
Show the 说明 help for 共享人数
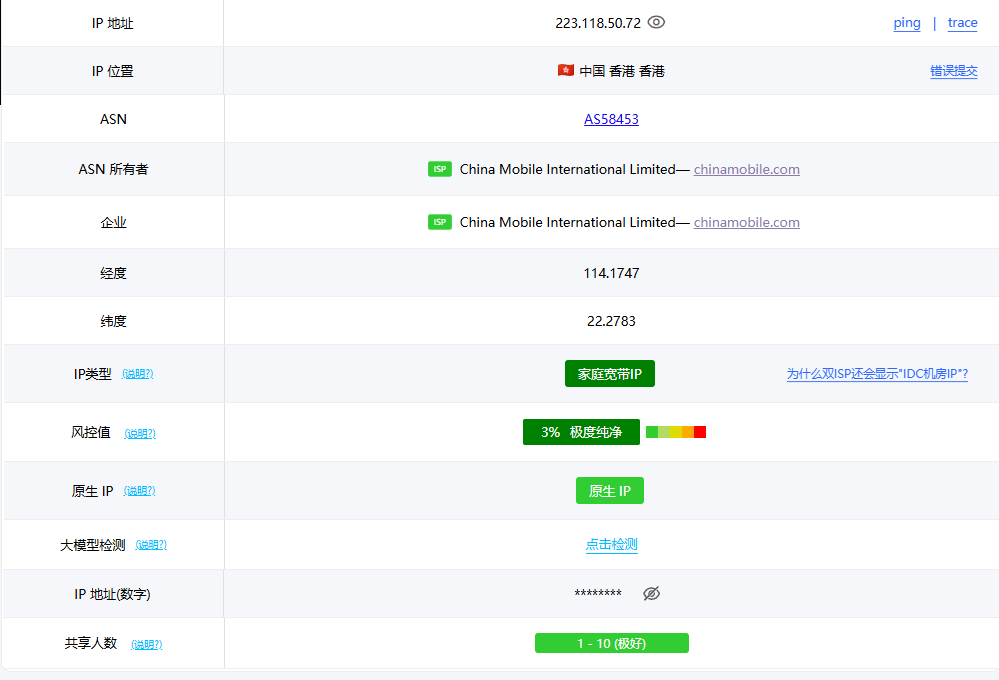146,645
